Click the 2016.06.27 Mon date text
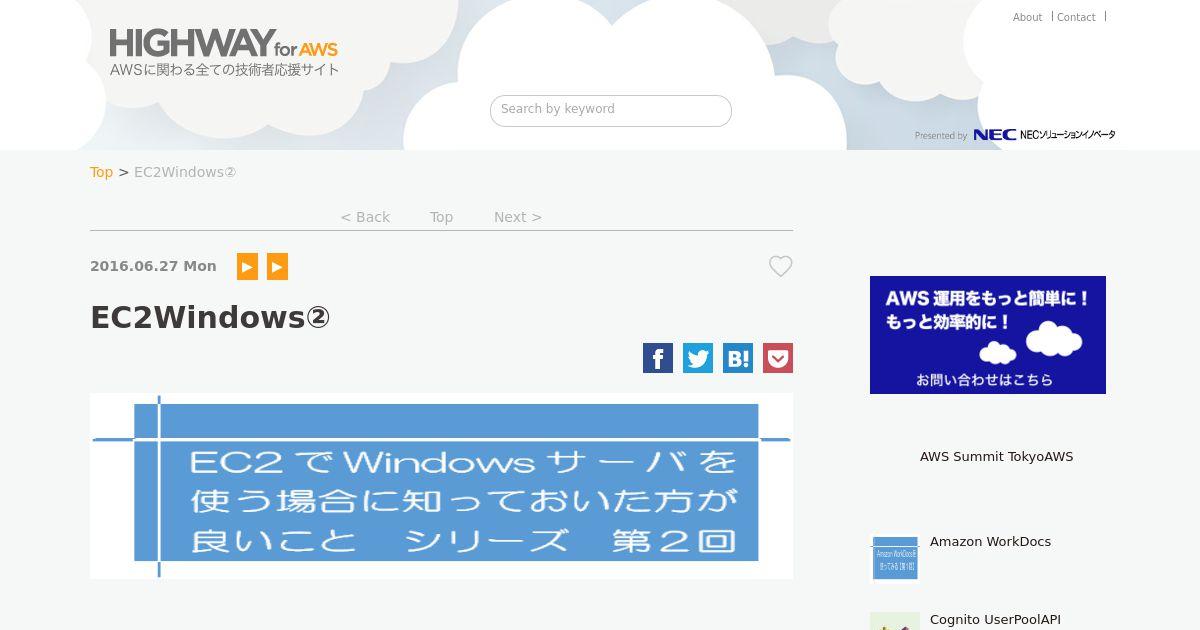Viewport: 1200px width, 630px height. pos(153,266)
